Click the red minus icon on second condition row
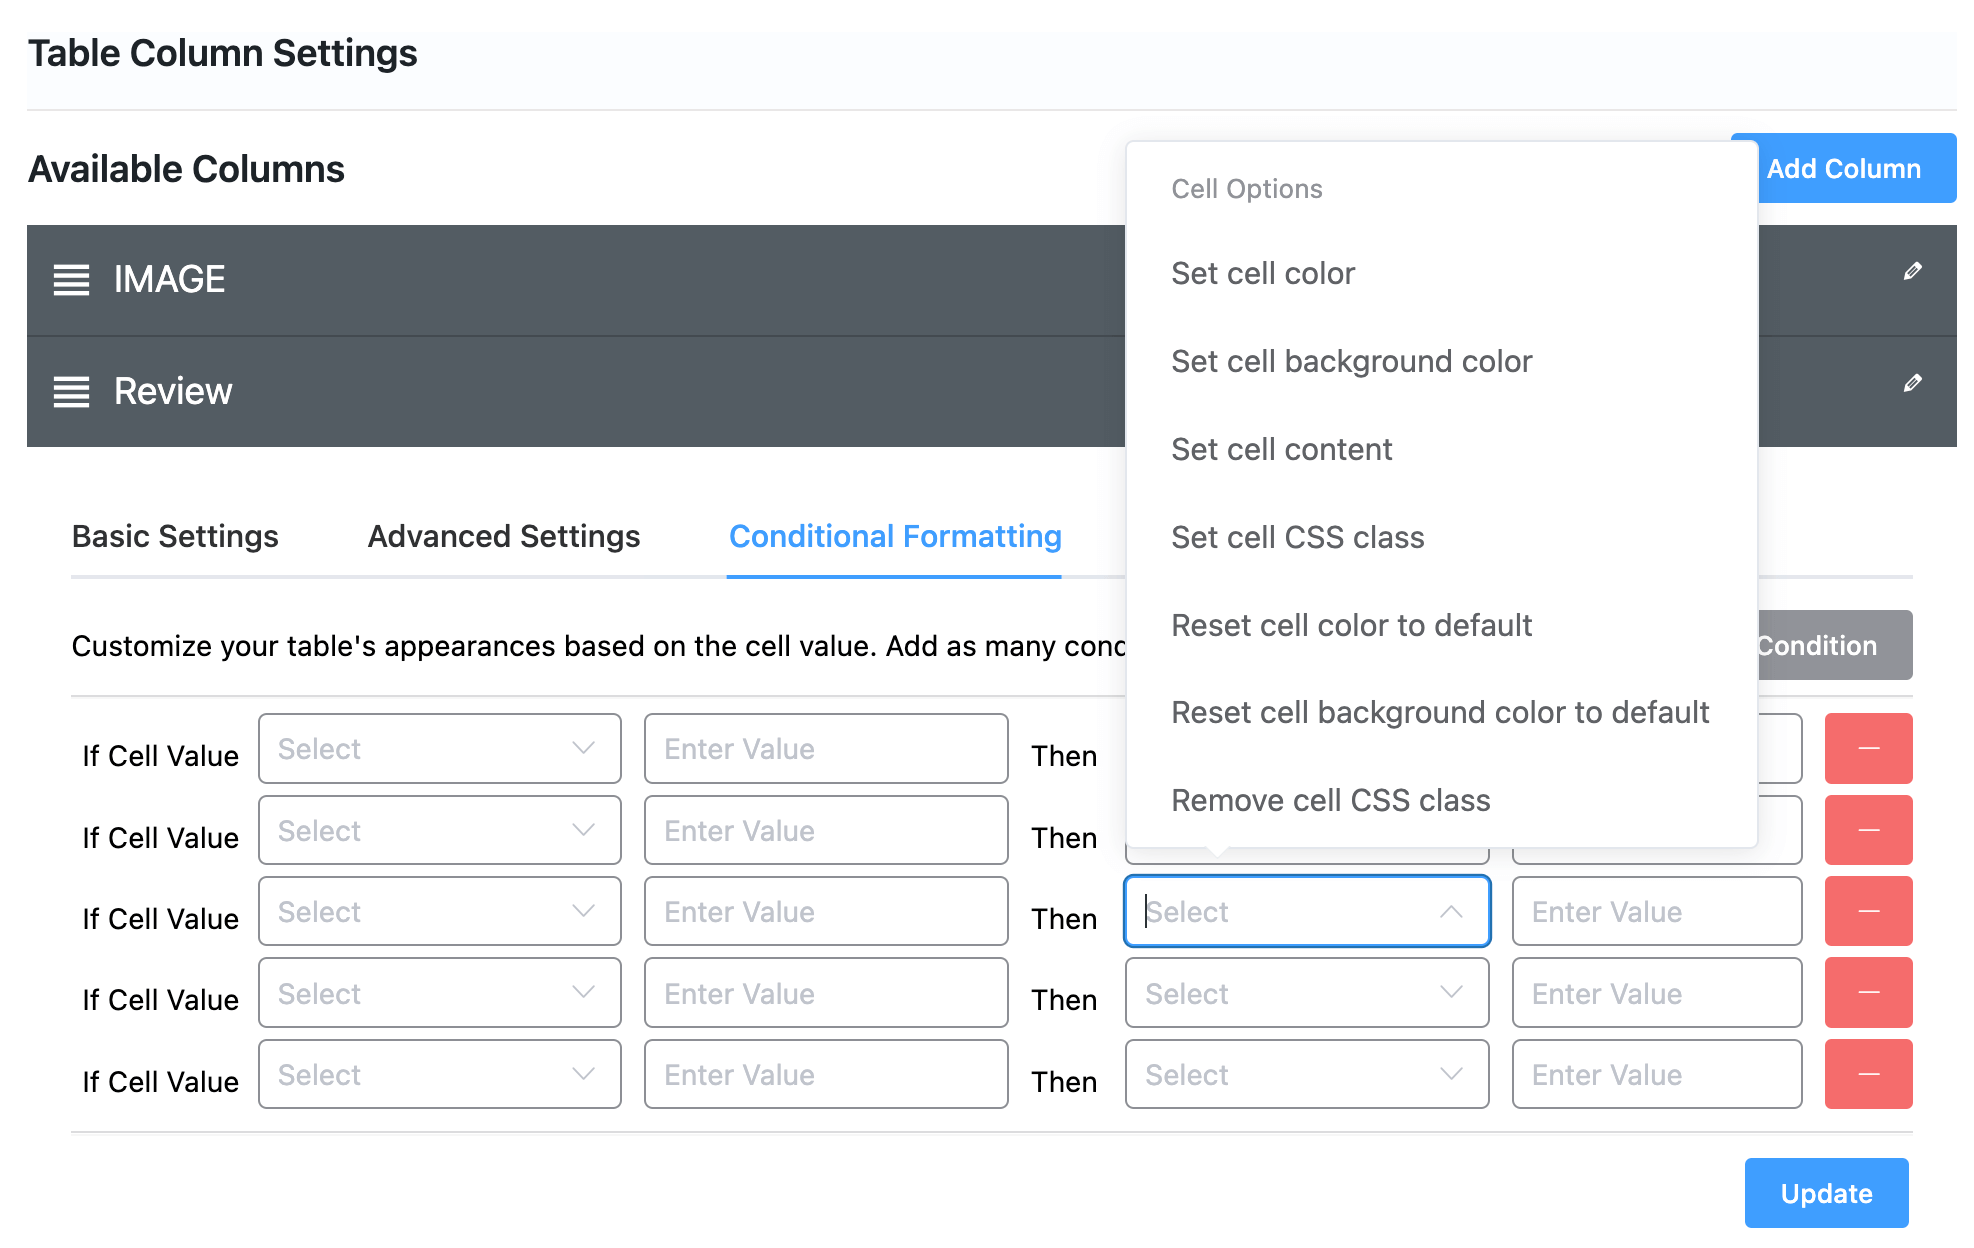This screenshot has width=1974, height=1248. [x=1868, y=830]
